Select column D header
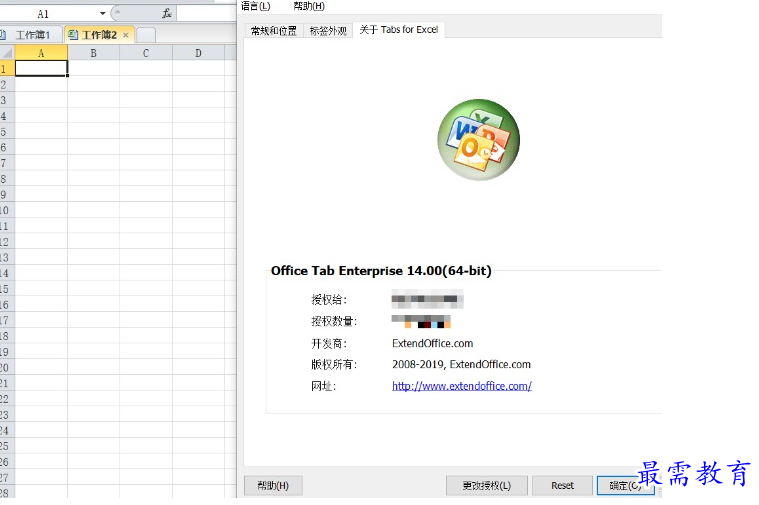Viewport: 759px width, 505px height. click(198, 53)
